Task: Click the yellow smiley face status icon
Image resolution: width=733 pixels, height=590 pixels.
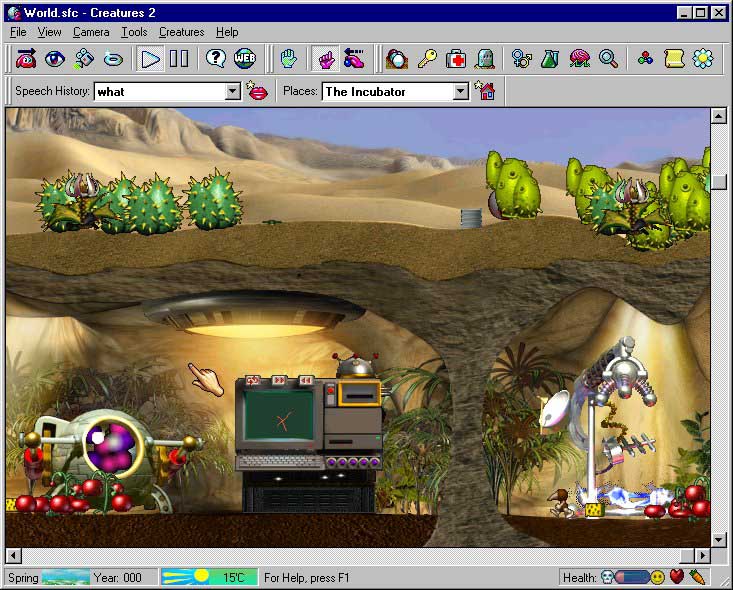Action: pos(657,578)
